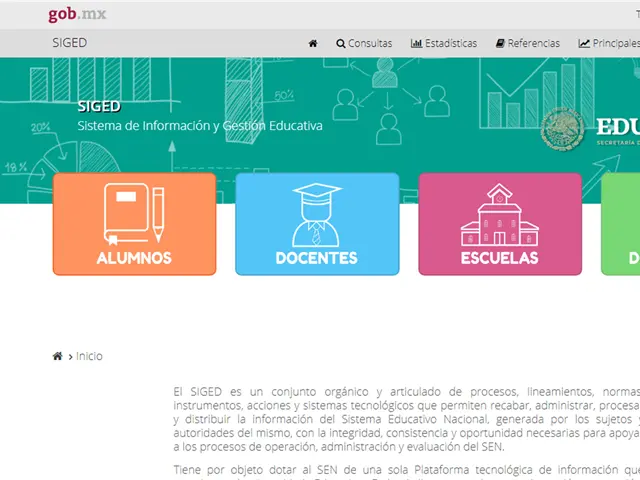Click the line chart icon beside Principales
Image resolution: width=640 pixels, height=480 pixels.
pos(584,44)
